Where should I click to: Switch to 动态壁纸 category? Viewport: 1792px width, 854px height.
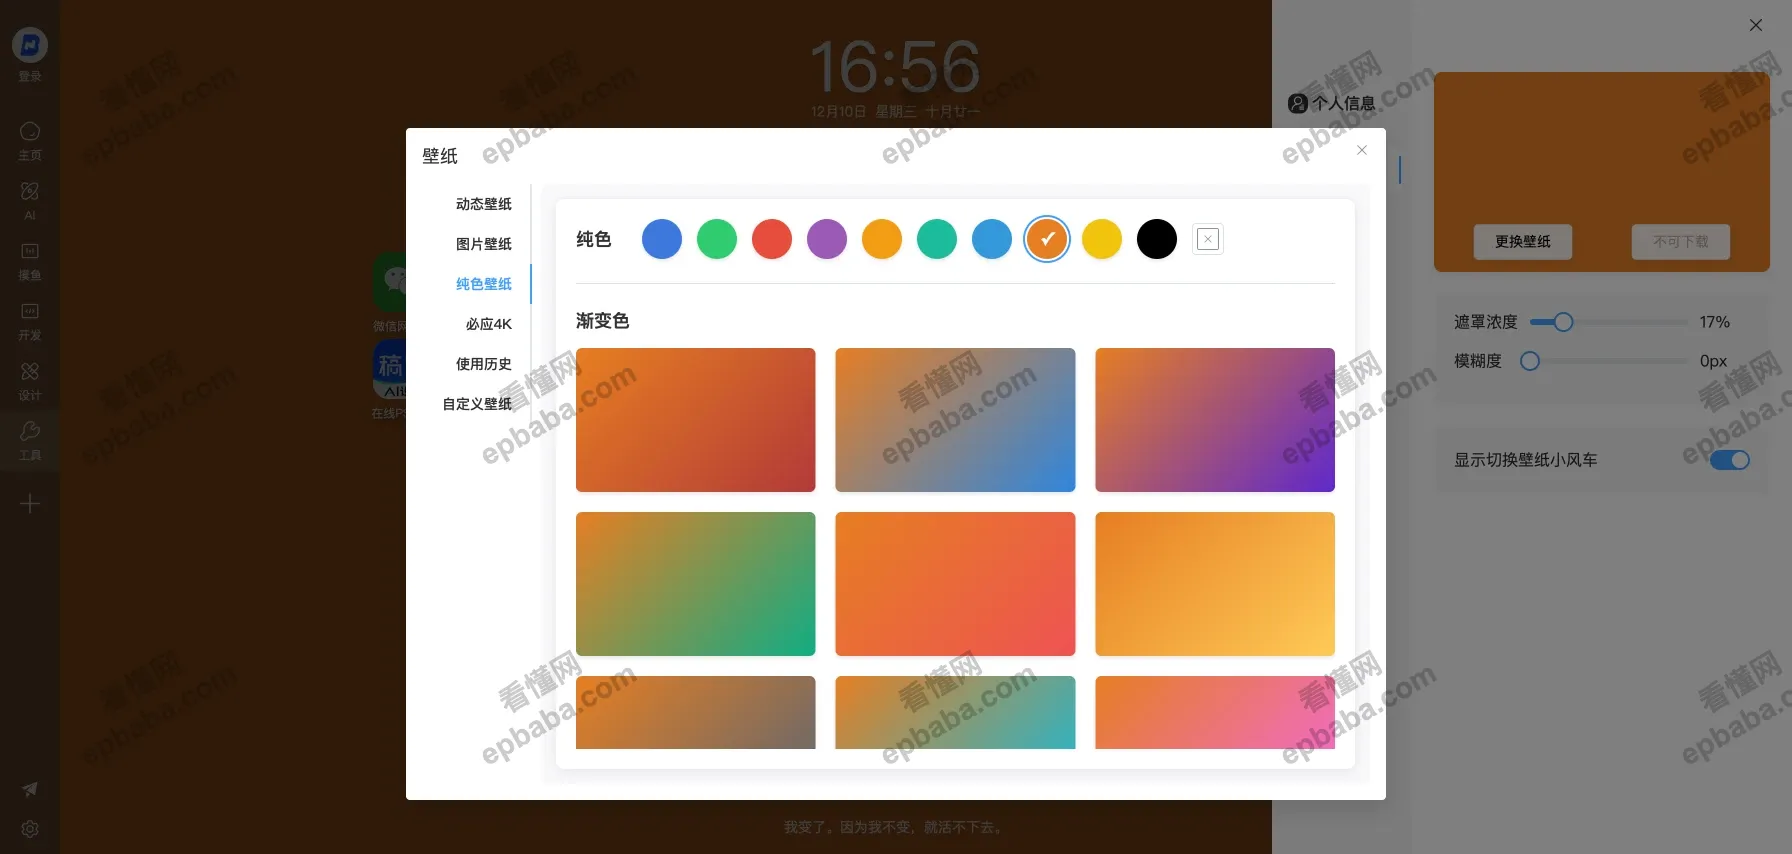coord(484,204)
